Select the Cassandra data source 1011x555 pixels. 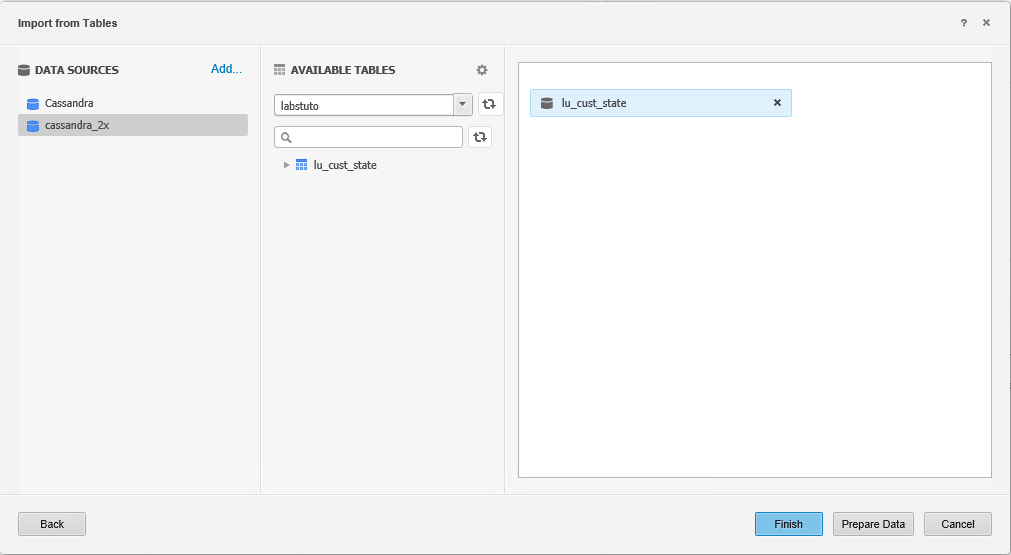pyautogui.click(x=69, y=103)
